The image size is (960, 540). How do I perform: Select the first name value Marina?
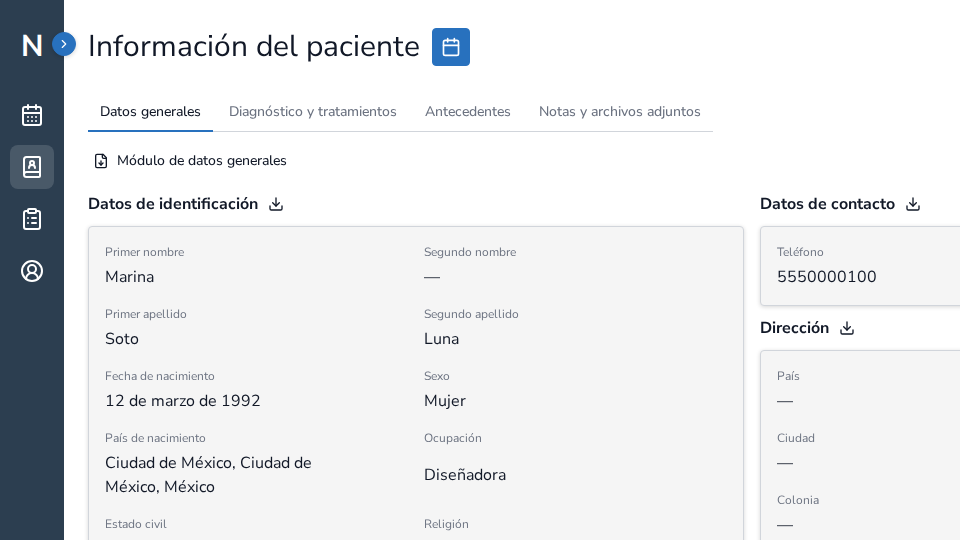coord(130,277)
